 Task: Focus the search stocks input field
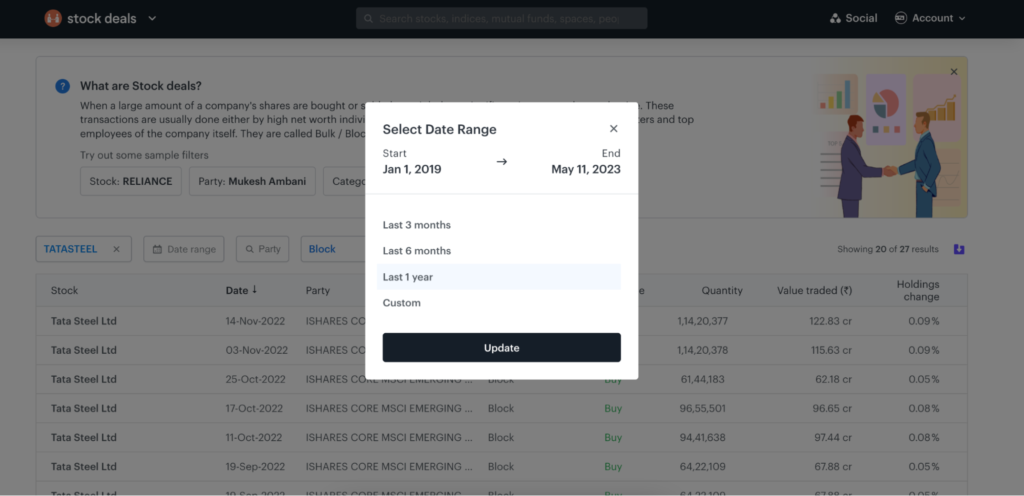[502, 18]
